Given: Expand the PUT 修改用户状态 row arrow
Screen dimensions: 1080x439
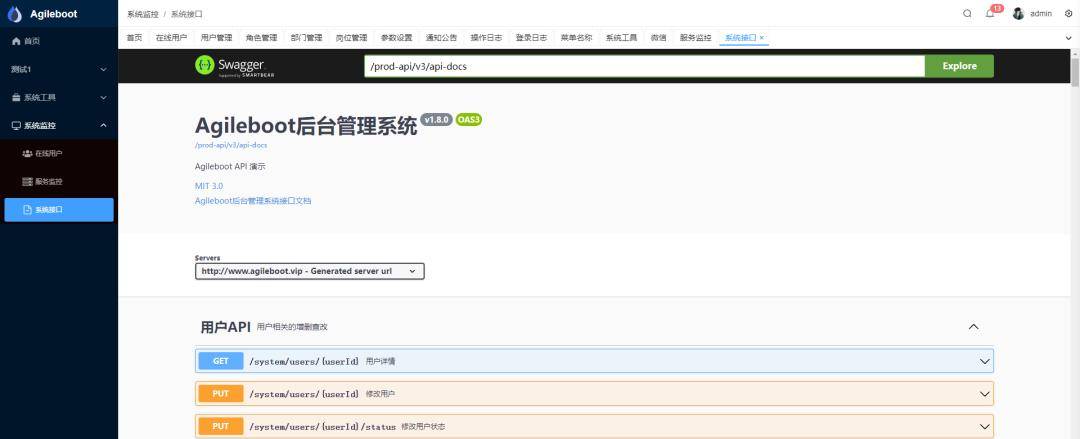Looking at the screenshot, I should (984, 427).
